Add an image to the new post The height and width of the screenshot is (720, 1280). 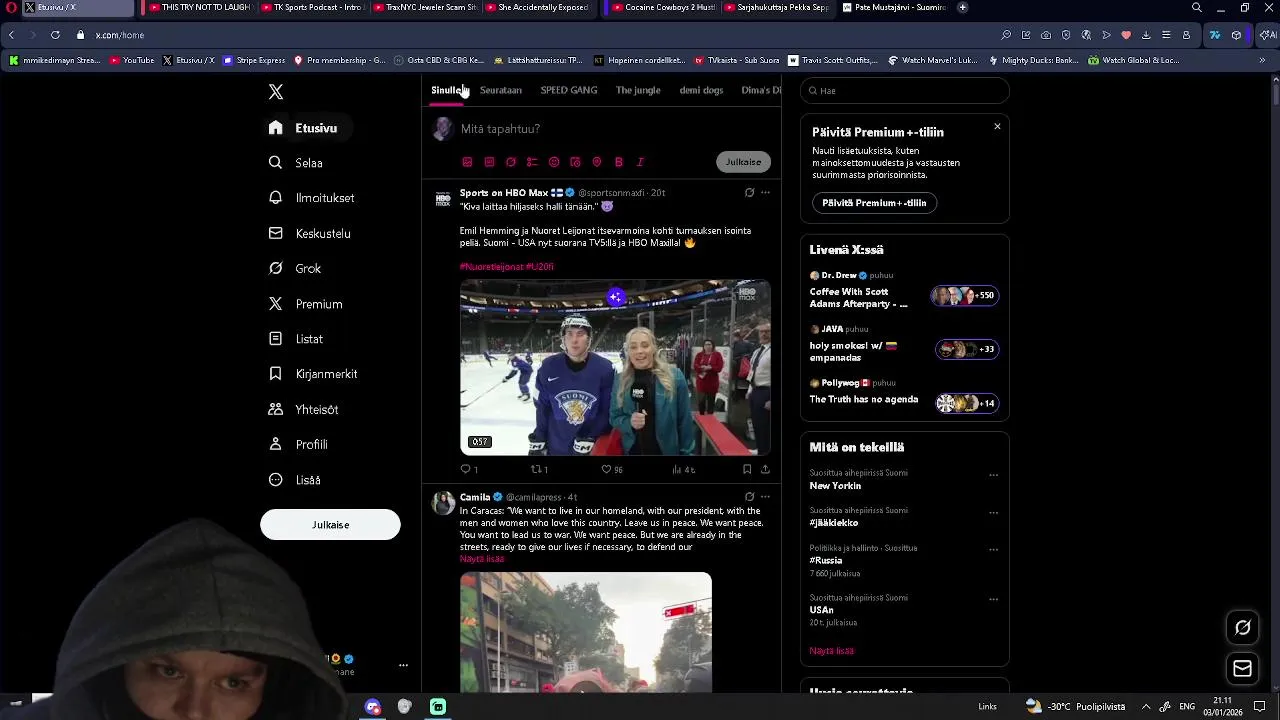tap(467, 162)
